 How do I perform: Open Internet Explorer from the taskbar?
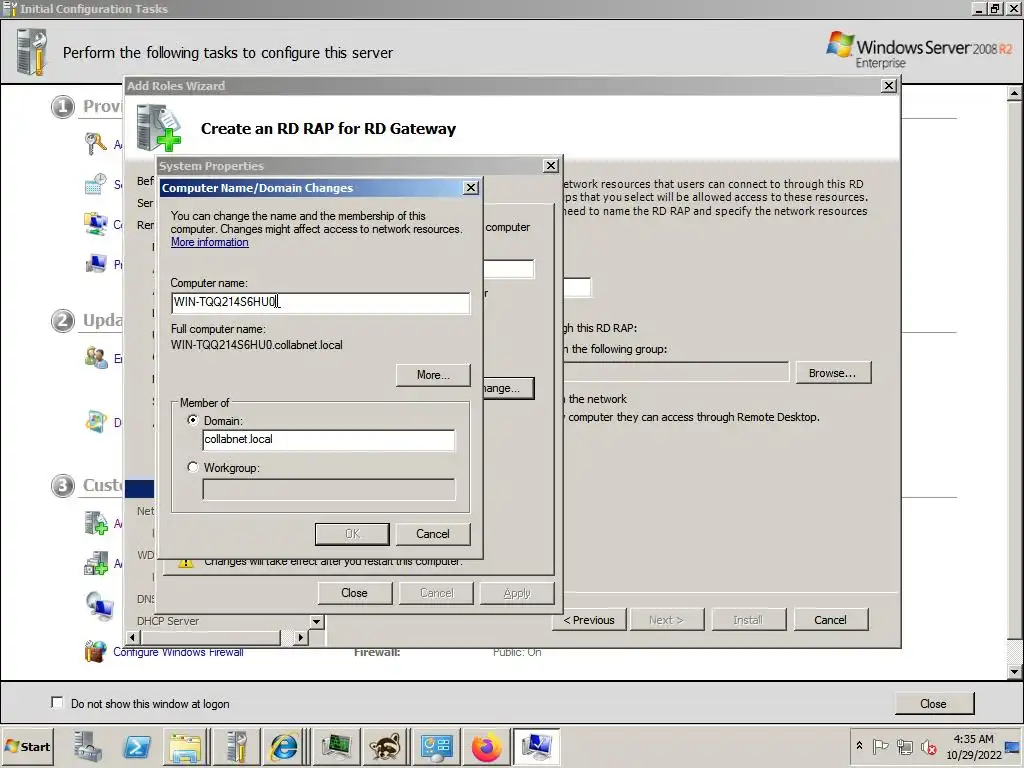click(284, 746)
